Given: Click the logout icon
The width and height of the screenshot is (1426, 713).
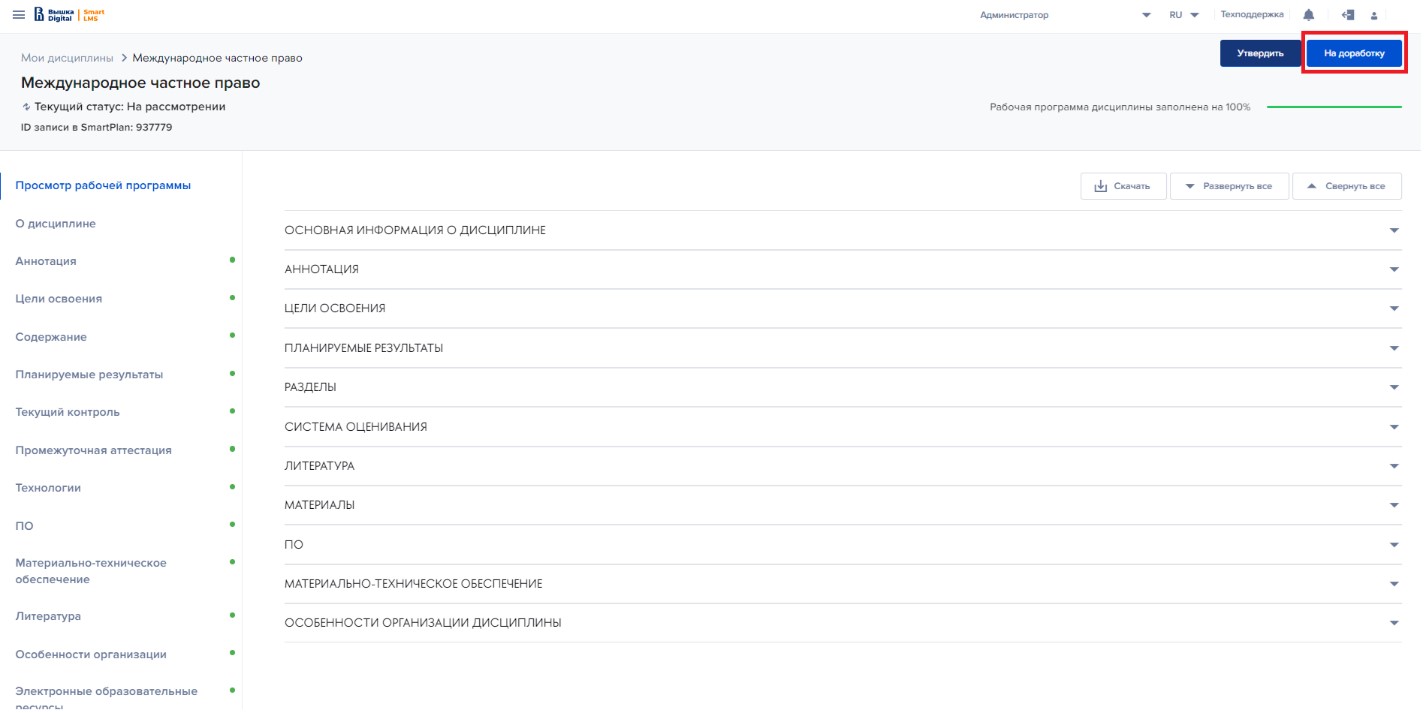Looking at the screenshot, I should [x=1348, y=15].
